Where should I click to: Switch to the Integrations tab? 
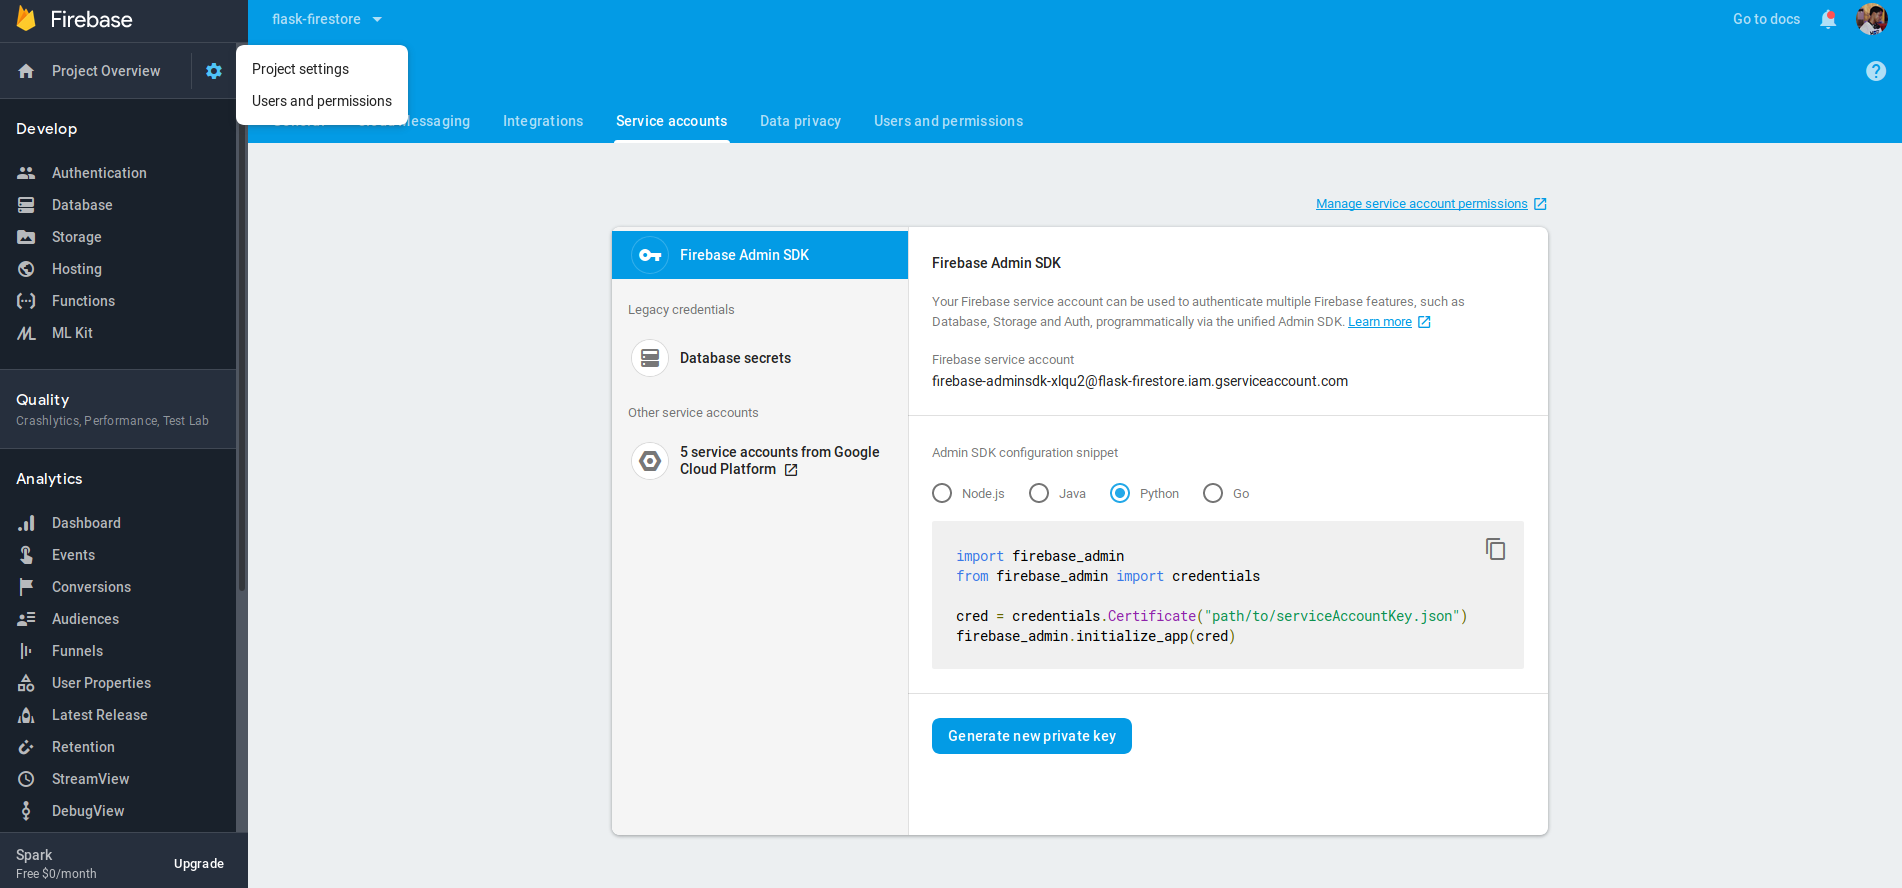coord(543,121)
